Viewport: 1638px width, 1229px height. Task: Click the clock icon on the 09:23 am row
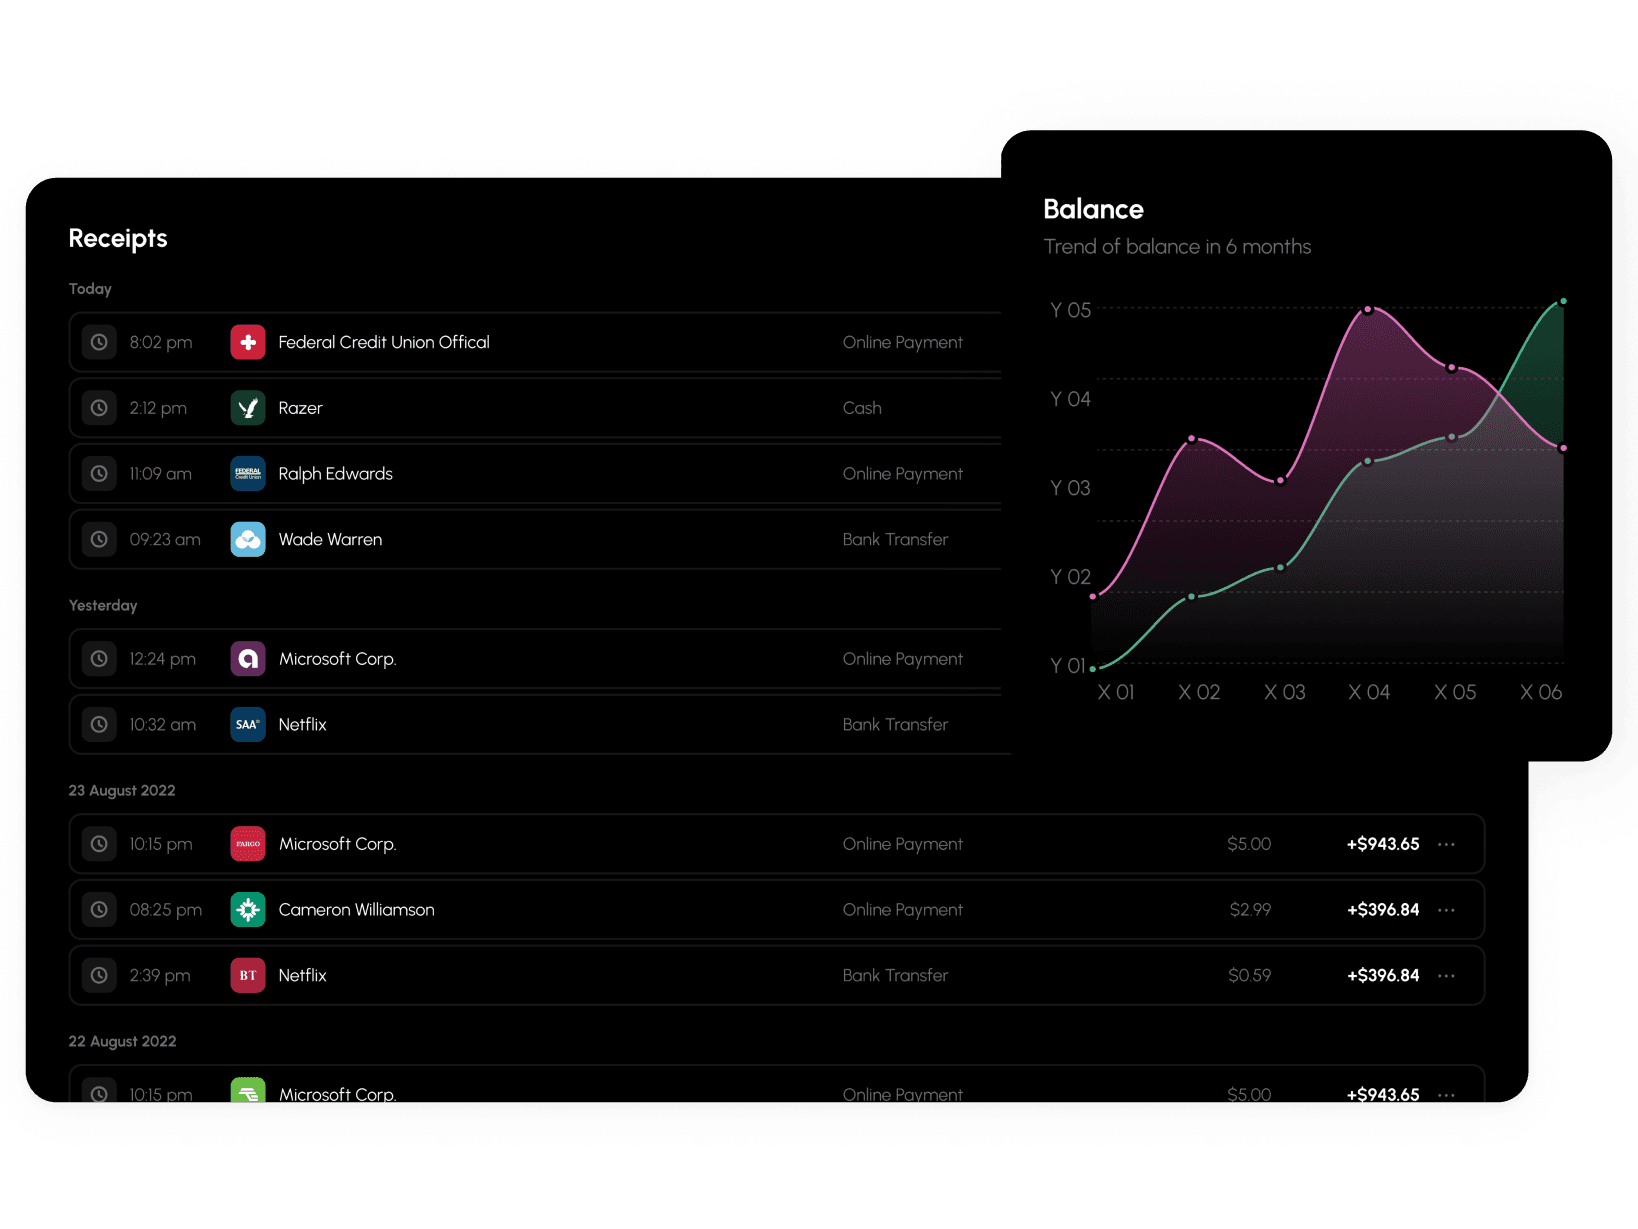click(99, 539)
